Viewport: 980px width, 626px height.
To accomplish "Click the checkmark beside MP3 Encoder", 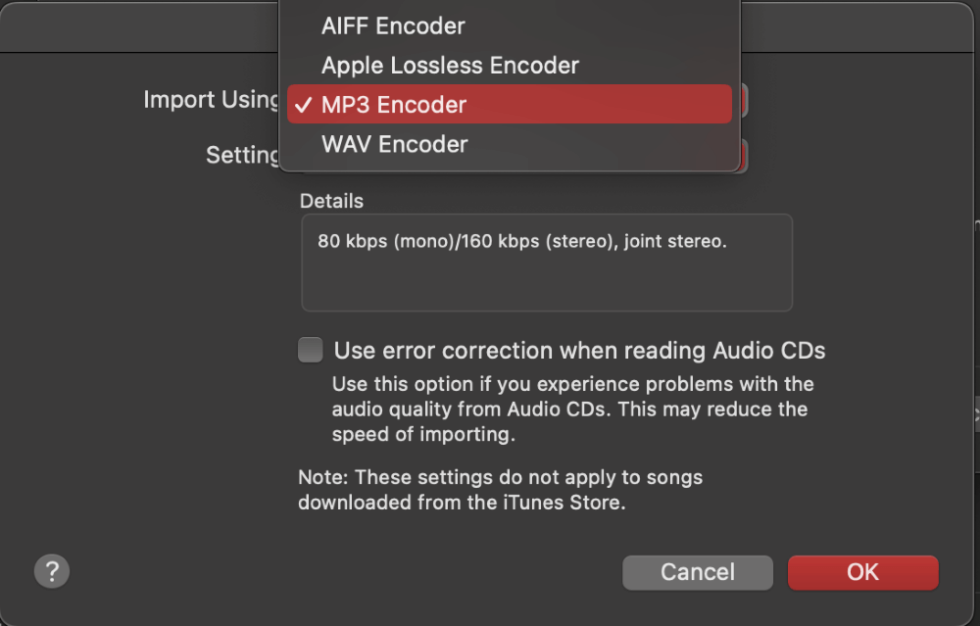I will 302,104.
